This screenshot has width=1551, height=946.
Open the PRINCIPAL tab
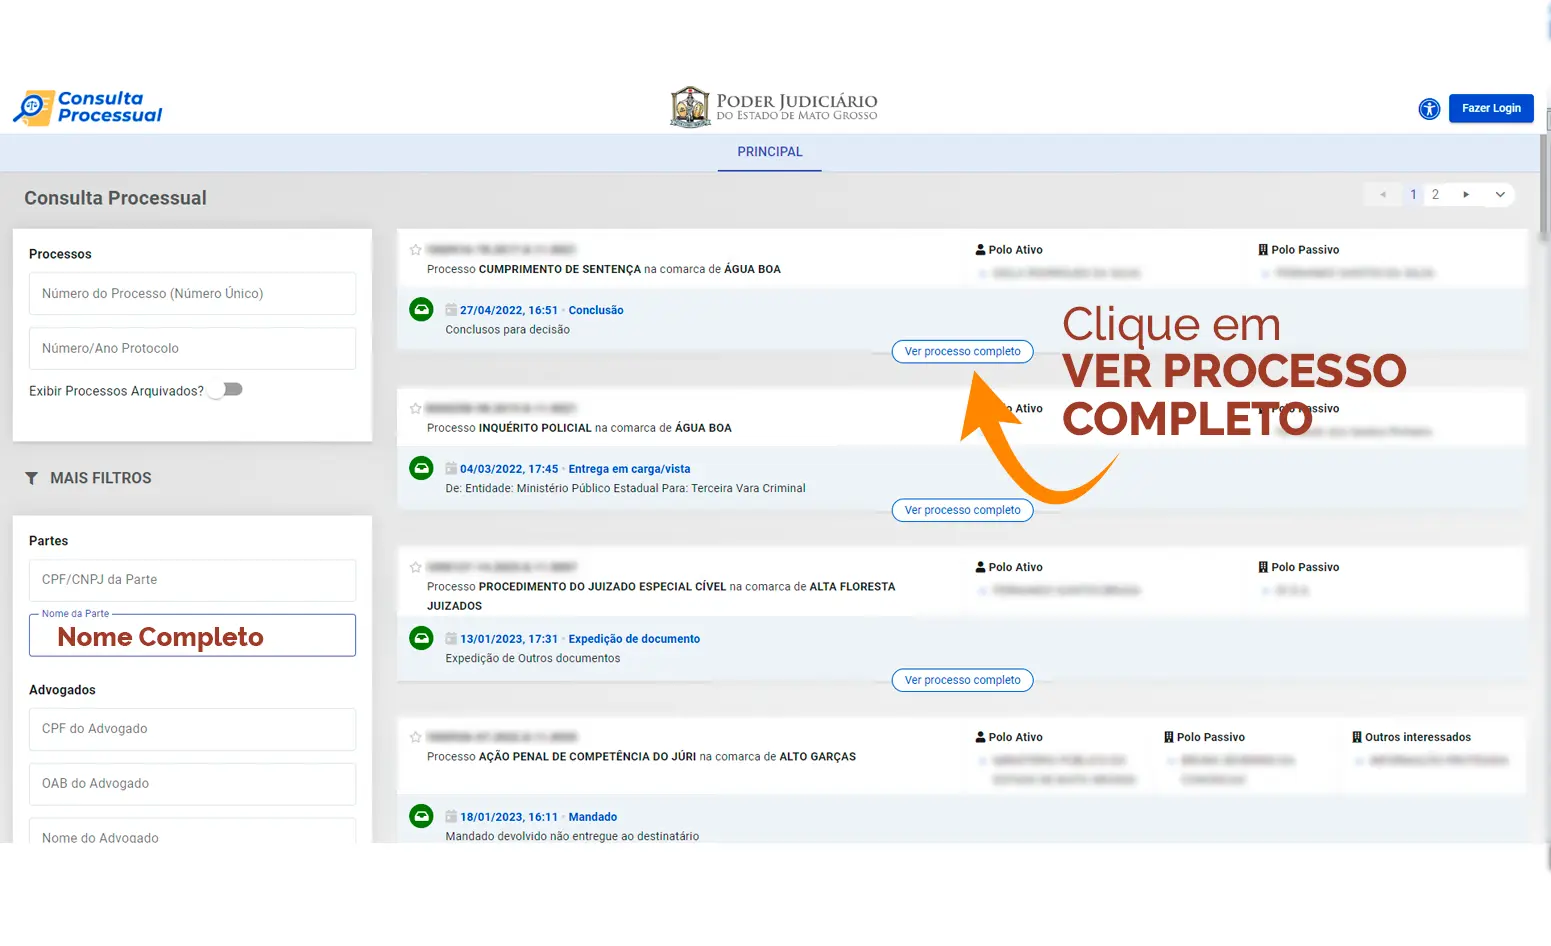(x=769, y=152)
